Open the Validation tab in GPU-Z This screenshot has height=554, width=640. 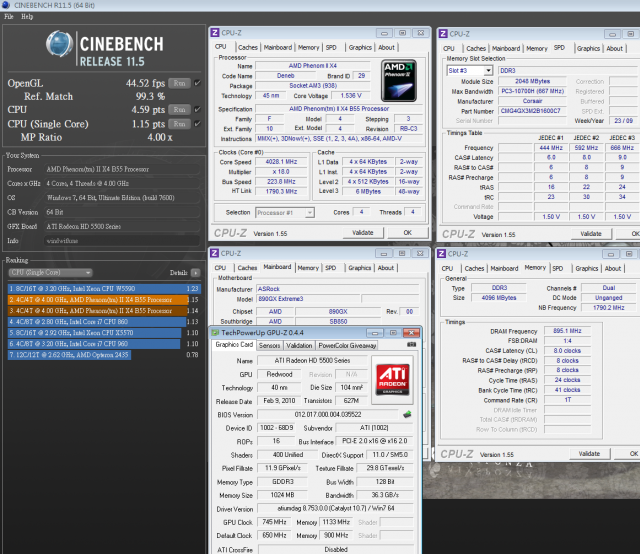click(299, 346)
